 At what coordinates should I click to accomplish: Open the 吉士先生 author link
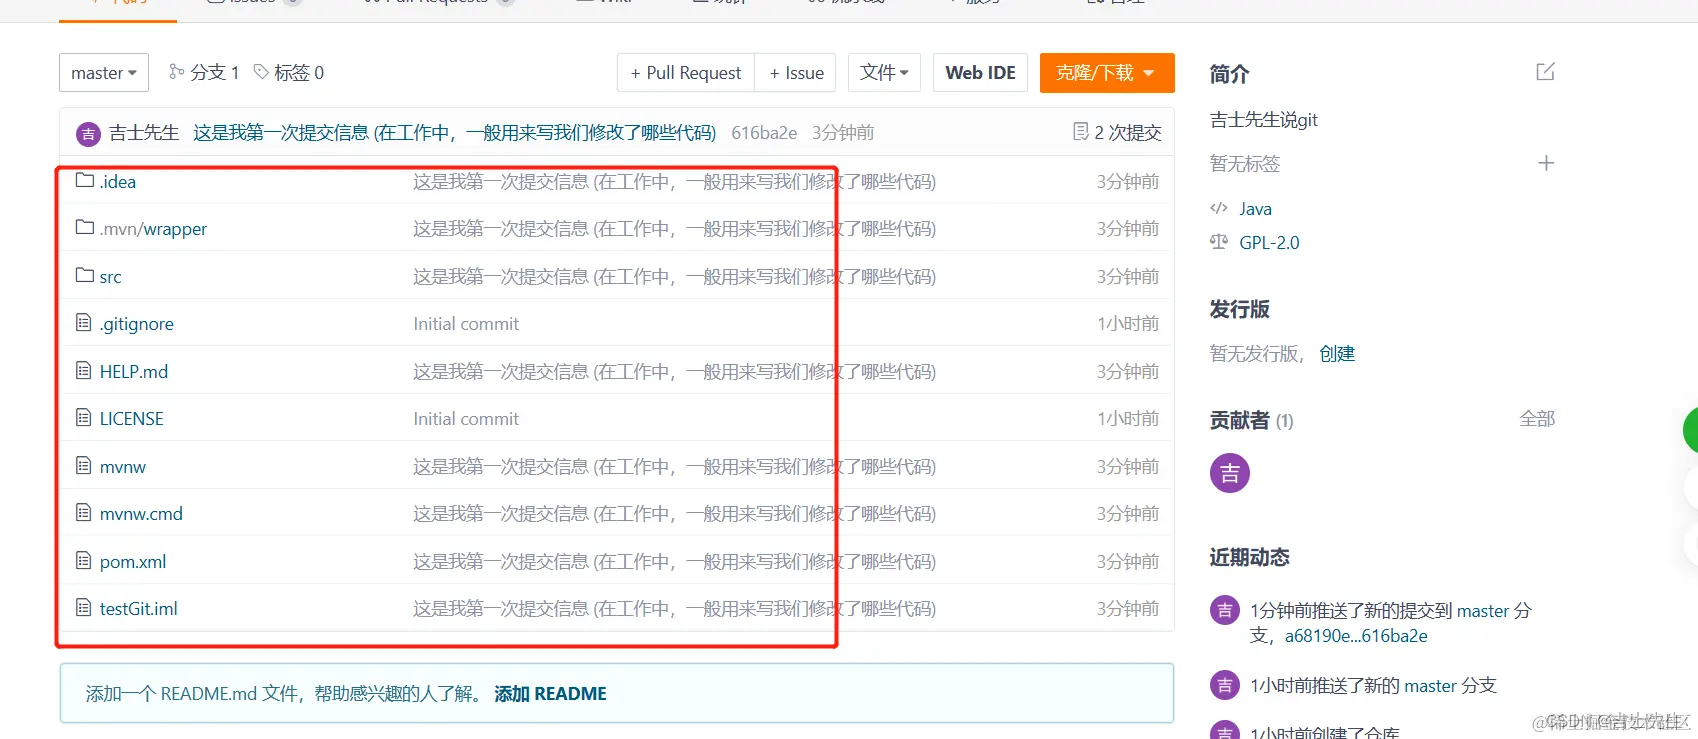click(144, 133)
